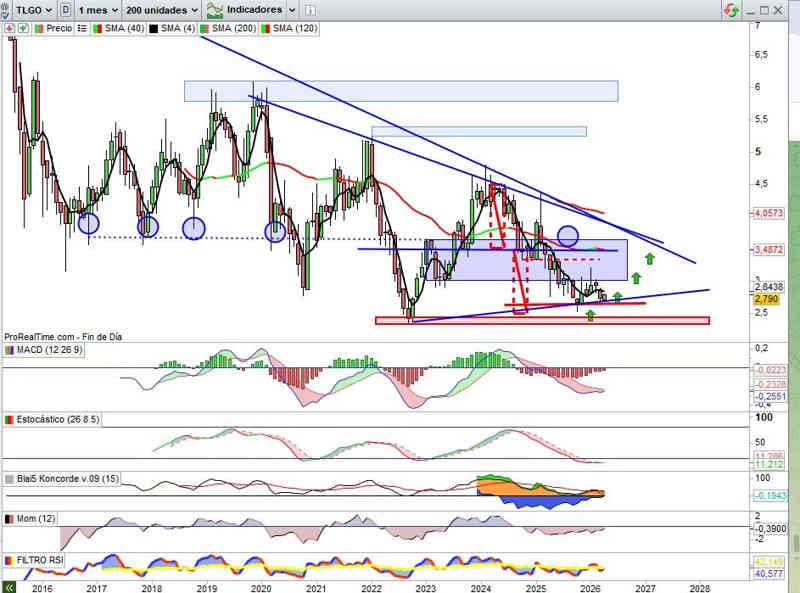The height and width of the screenshot is (593, 800).
Task: Toggle the Mom (12) indicator icon
Action: click(x=10, y=521)
